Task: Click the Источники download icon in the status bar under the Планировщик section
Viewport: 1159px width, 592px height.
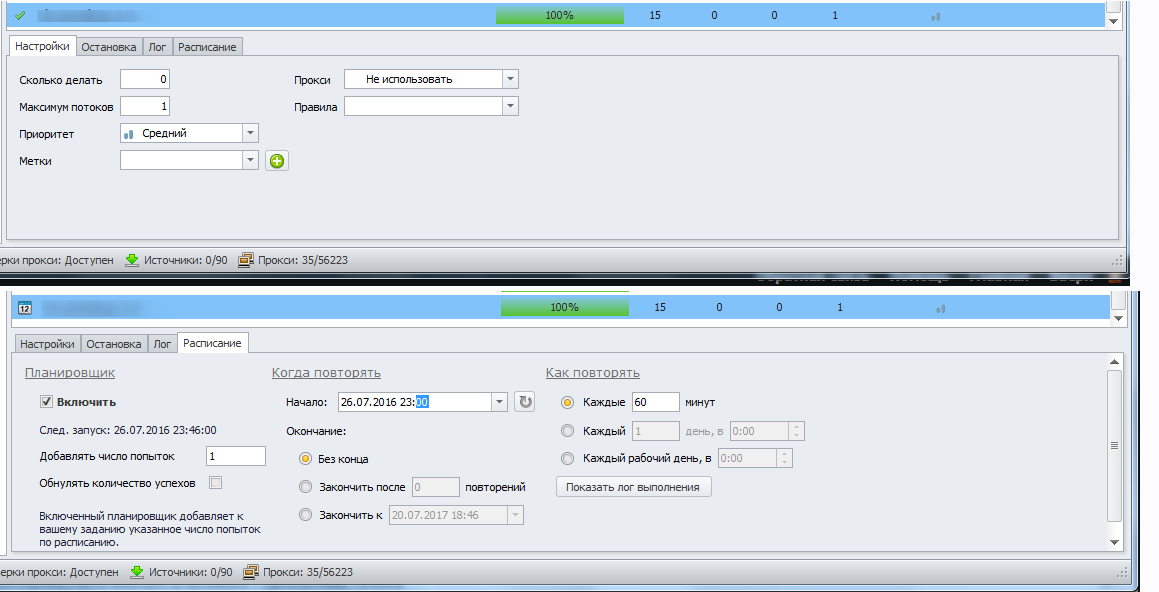Action: (x=137, y=572)
